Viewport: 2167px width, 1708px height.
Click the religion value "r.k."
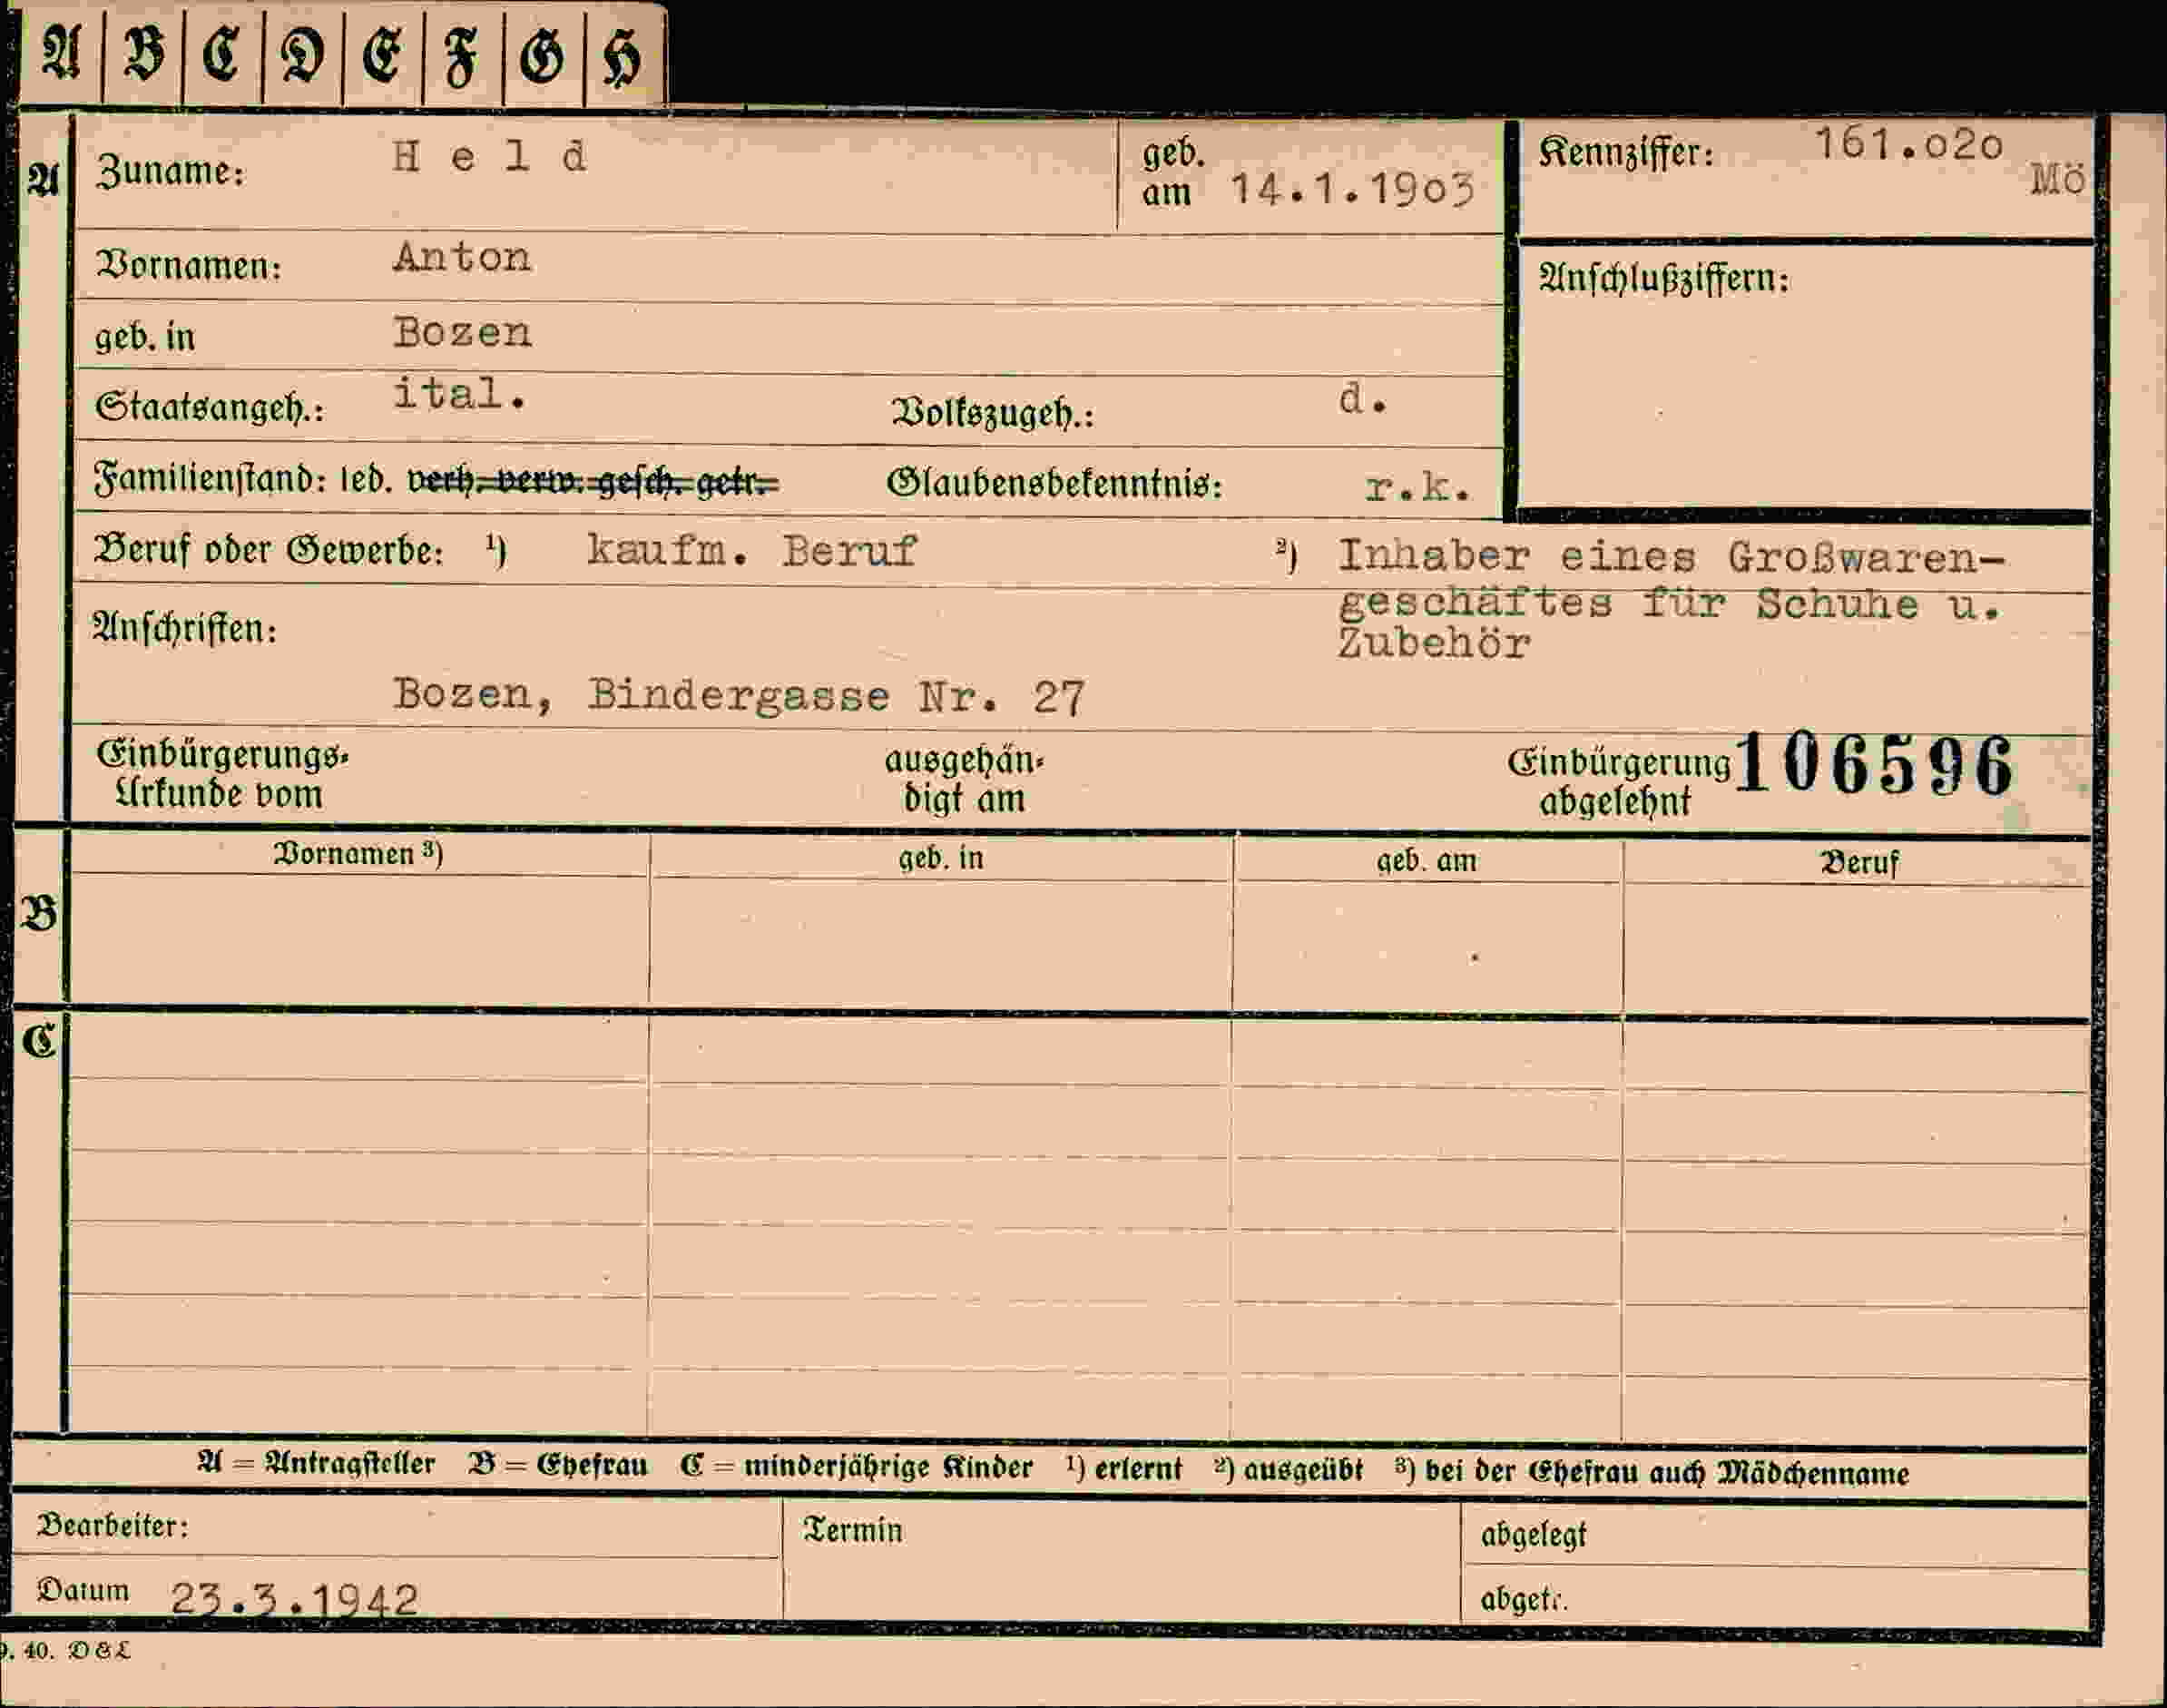pyautogui.click(x=1417, y=487)
